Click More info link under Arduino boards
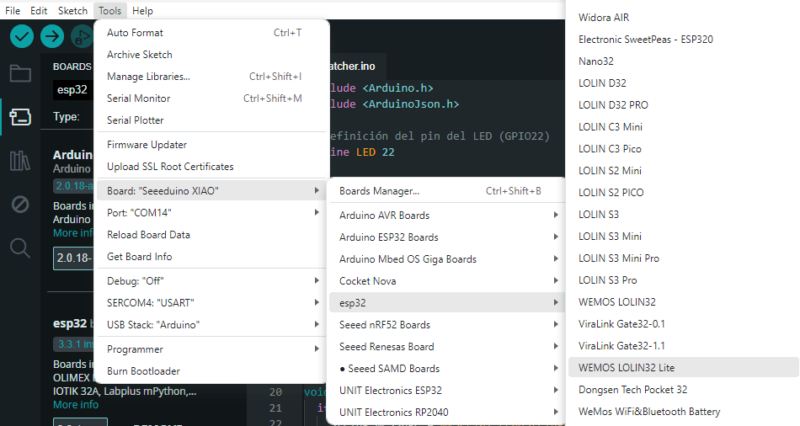The height and width of the screenshot is (426, 800). point(75,233)
